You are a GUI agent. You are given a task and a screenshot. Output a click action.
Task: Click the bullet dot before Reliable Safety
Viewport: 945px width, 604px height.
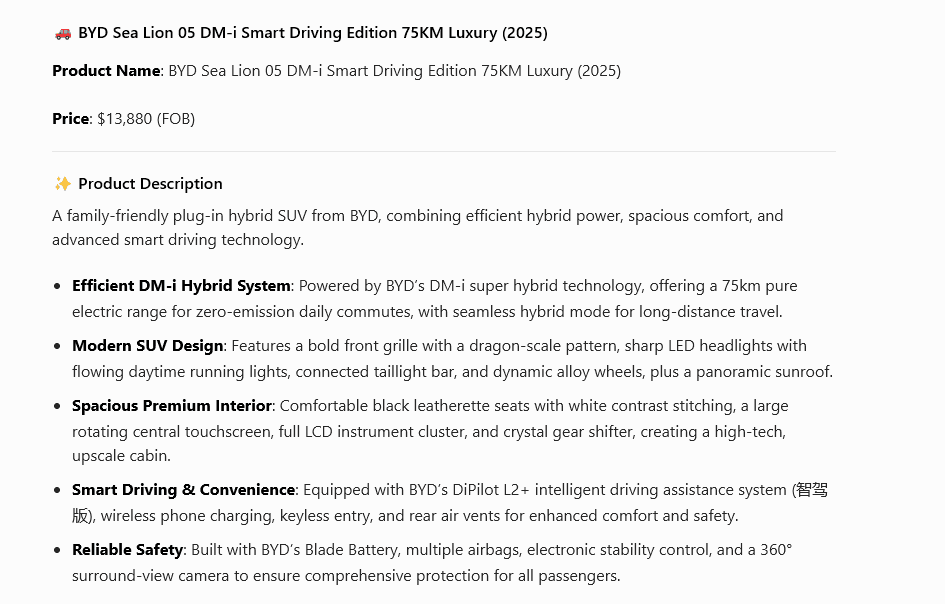[57, 550]
